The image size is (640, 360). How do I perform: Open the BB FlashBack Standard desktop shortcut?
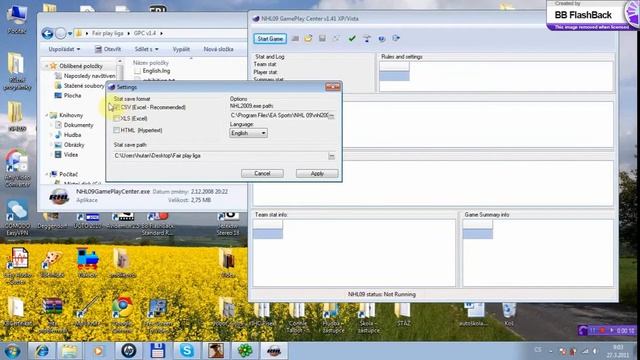click(158, 224)
